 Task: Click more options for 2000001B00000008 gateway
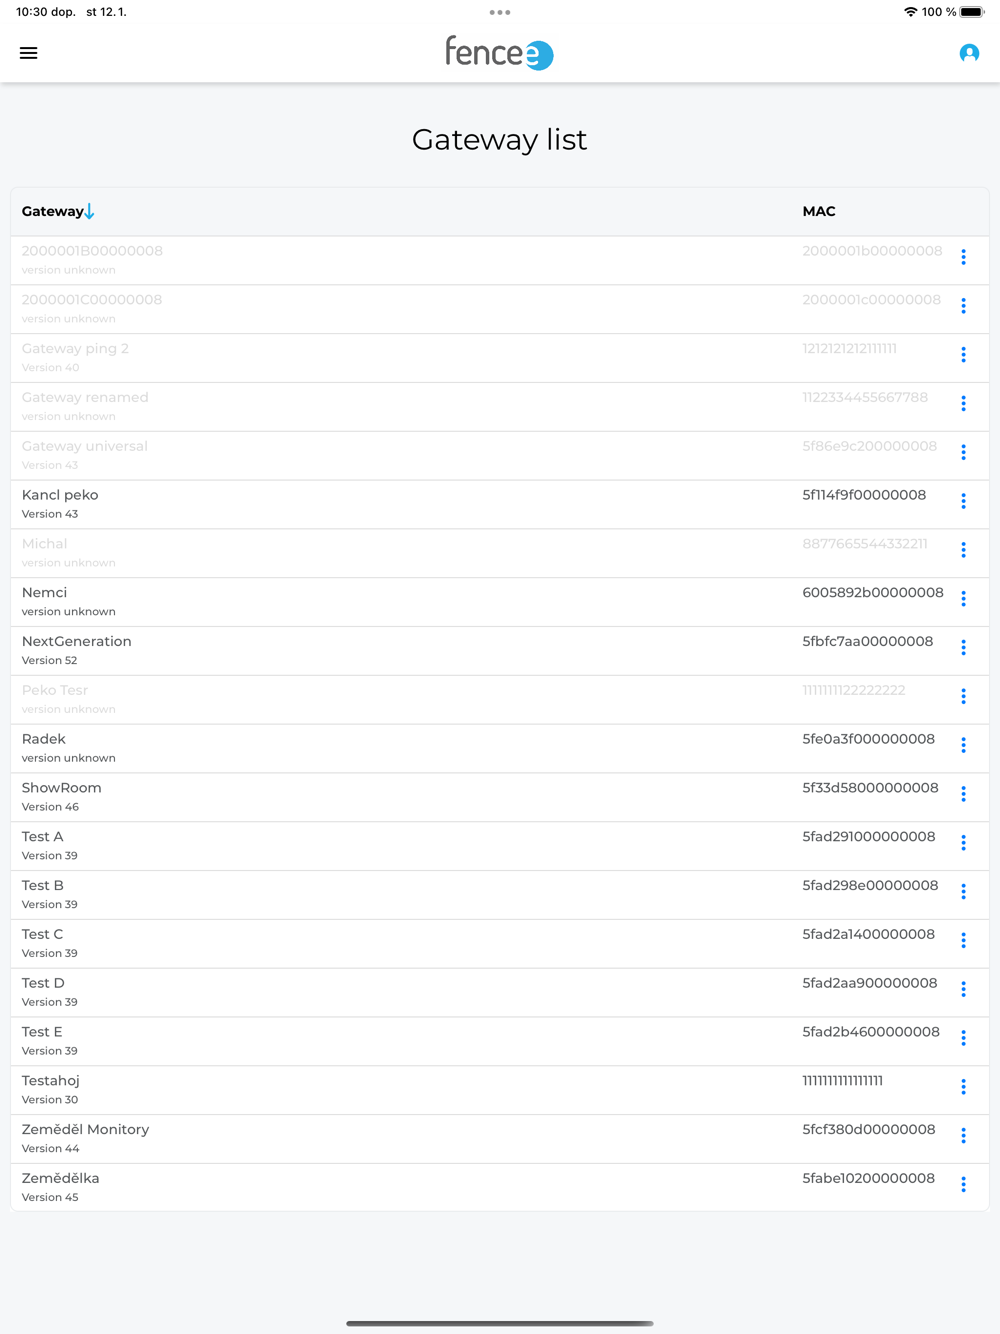[963, 257]
